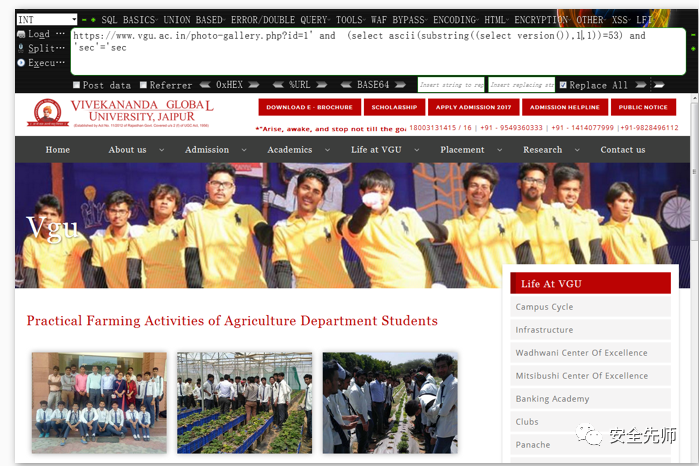The width and height of the screenshot is (699, 466).
Task: Click the green plus icon beside INT dropdown
Action: coord(93,20)
